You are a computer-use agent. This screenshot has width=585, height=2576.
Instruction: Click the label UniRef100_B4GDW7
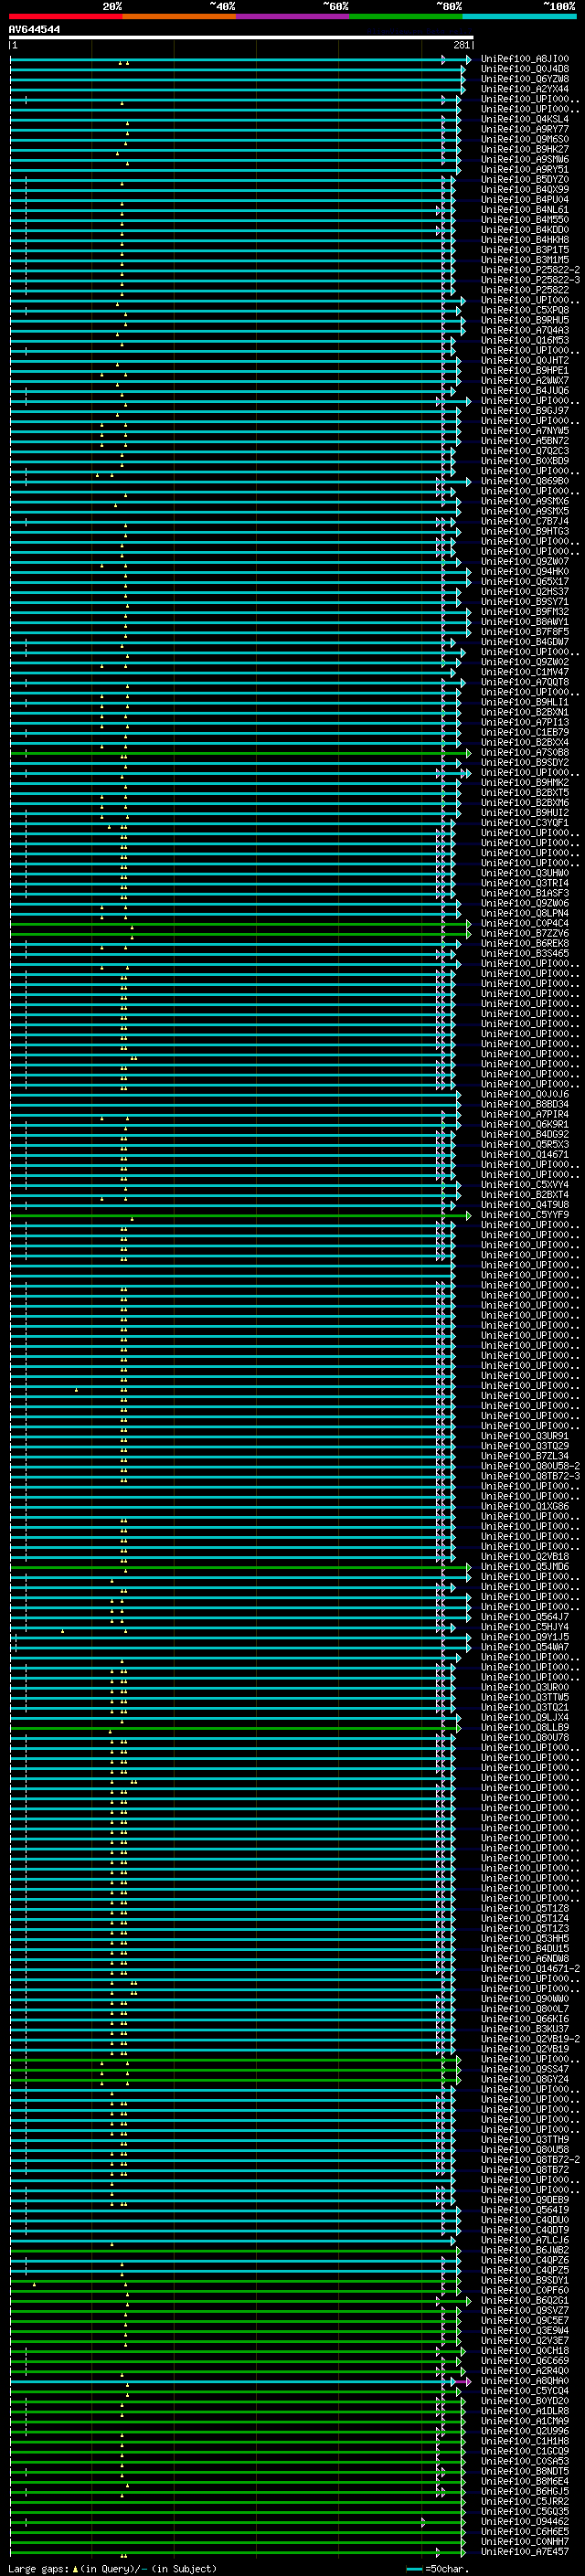(525, 642)
